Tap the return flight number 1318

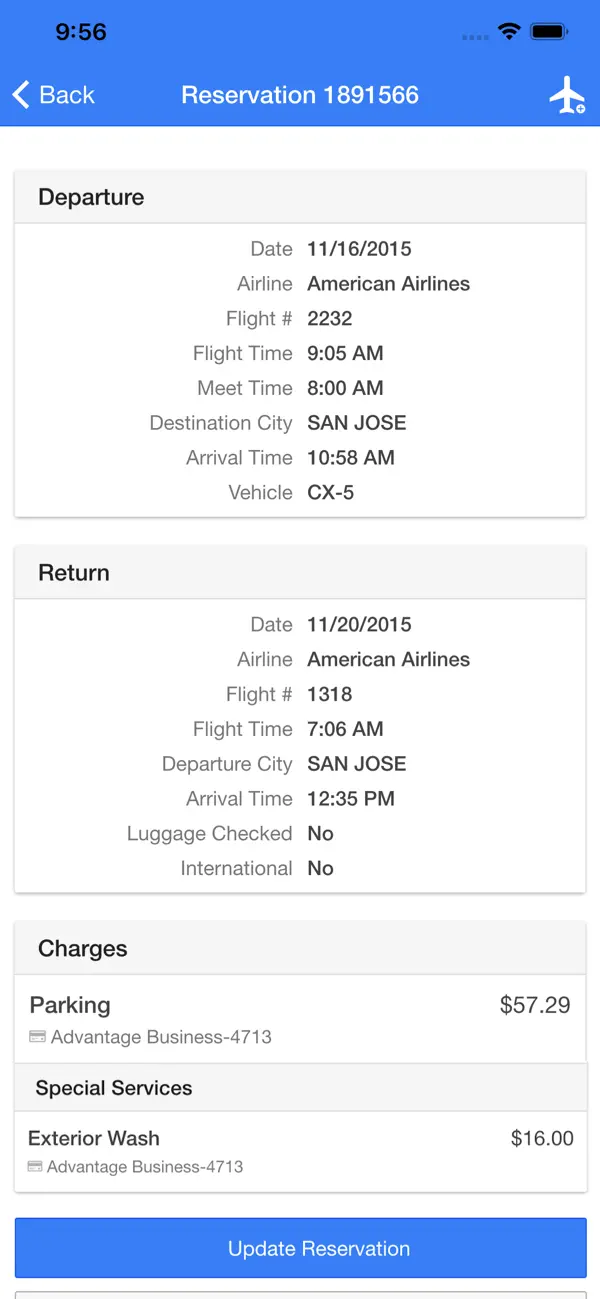[x=330, y=694]
